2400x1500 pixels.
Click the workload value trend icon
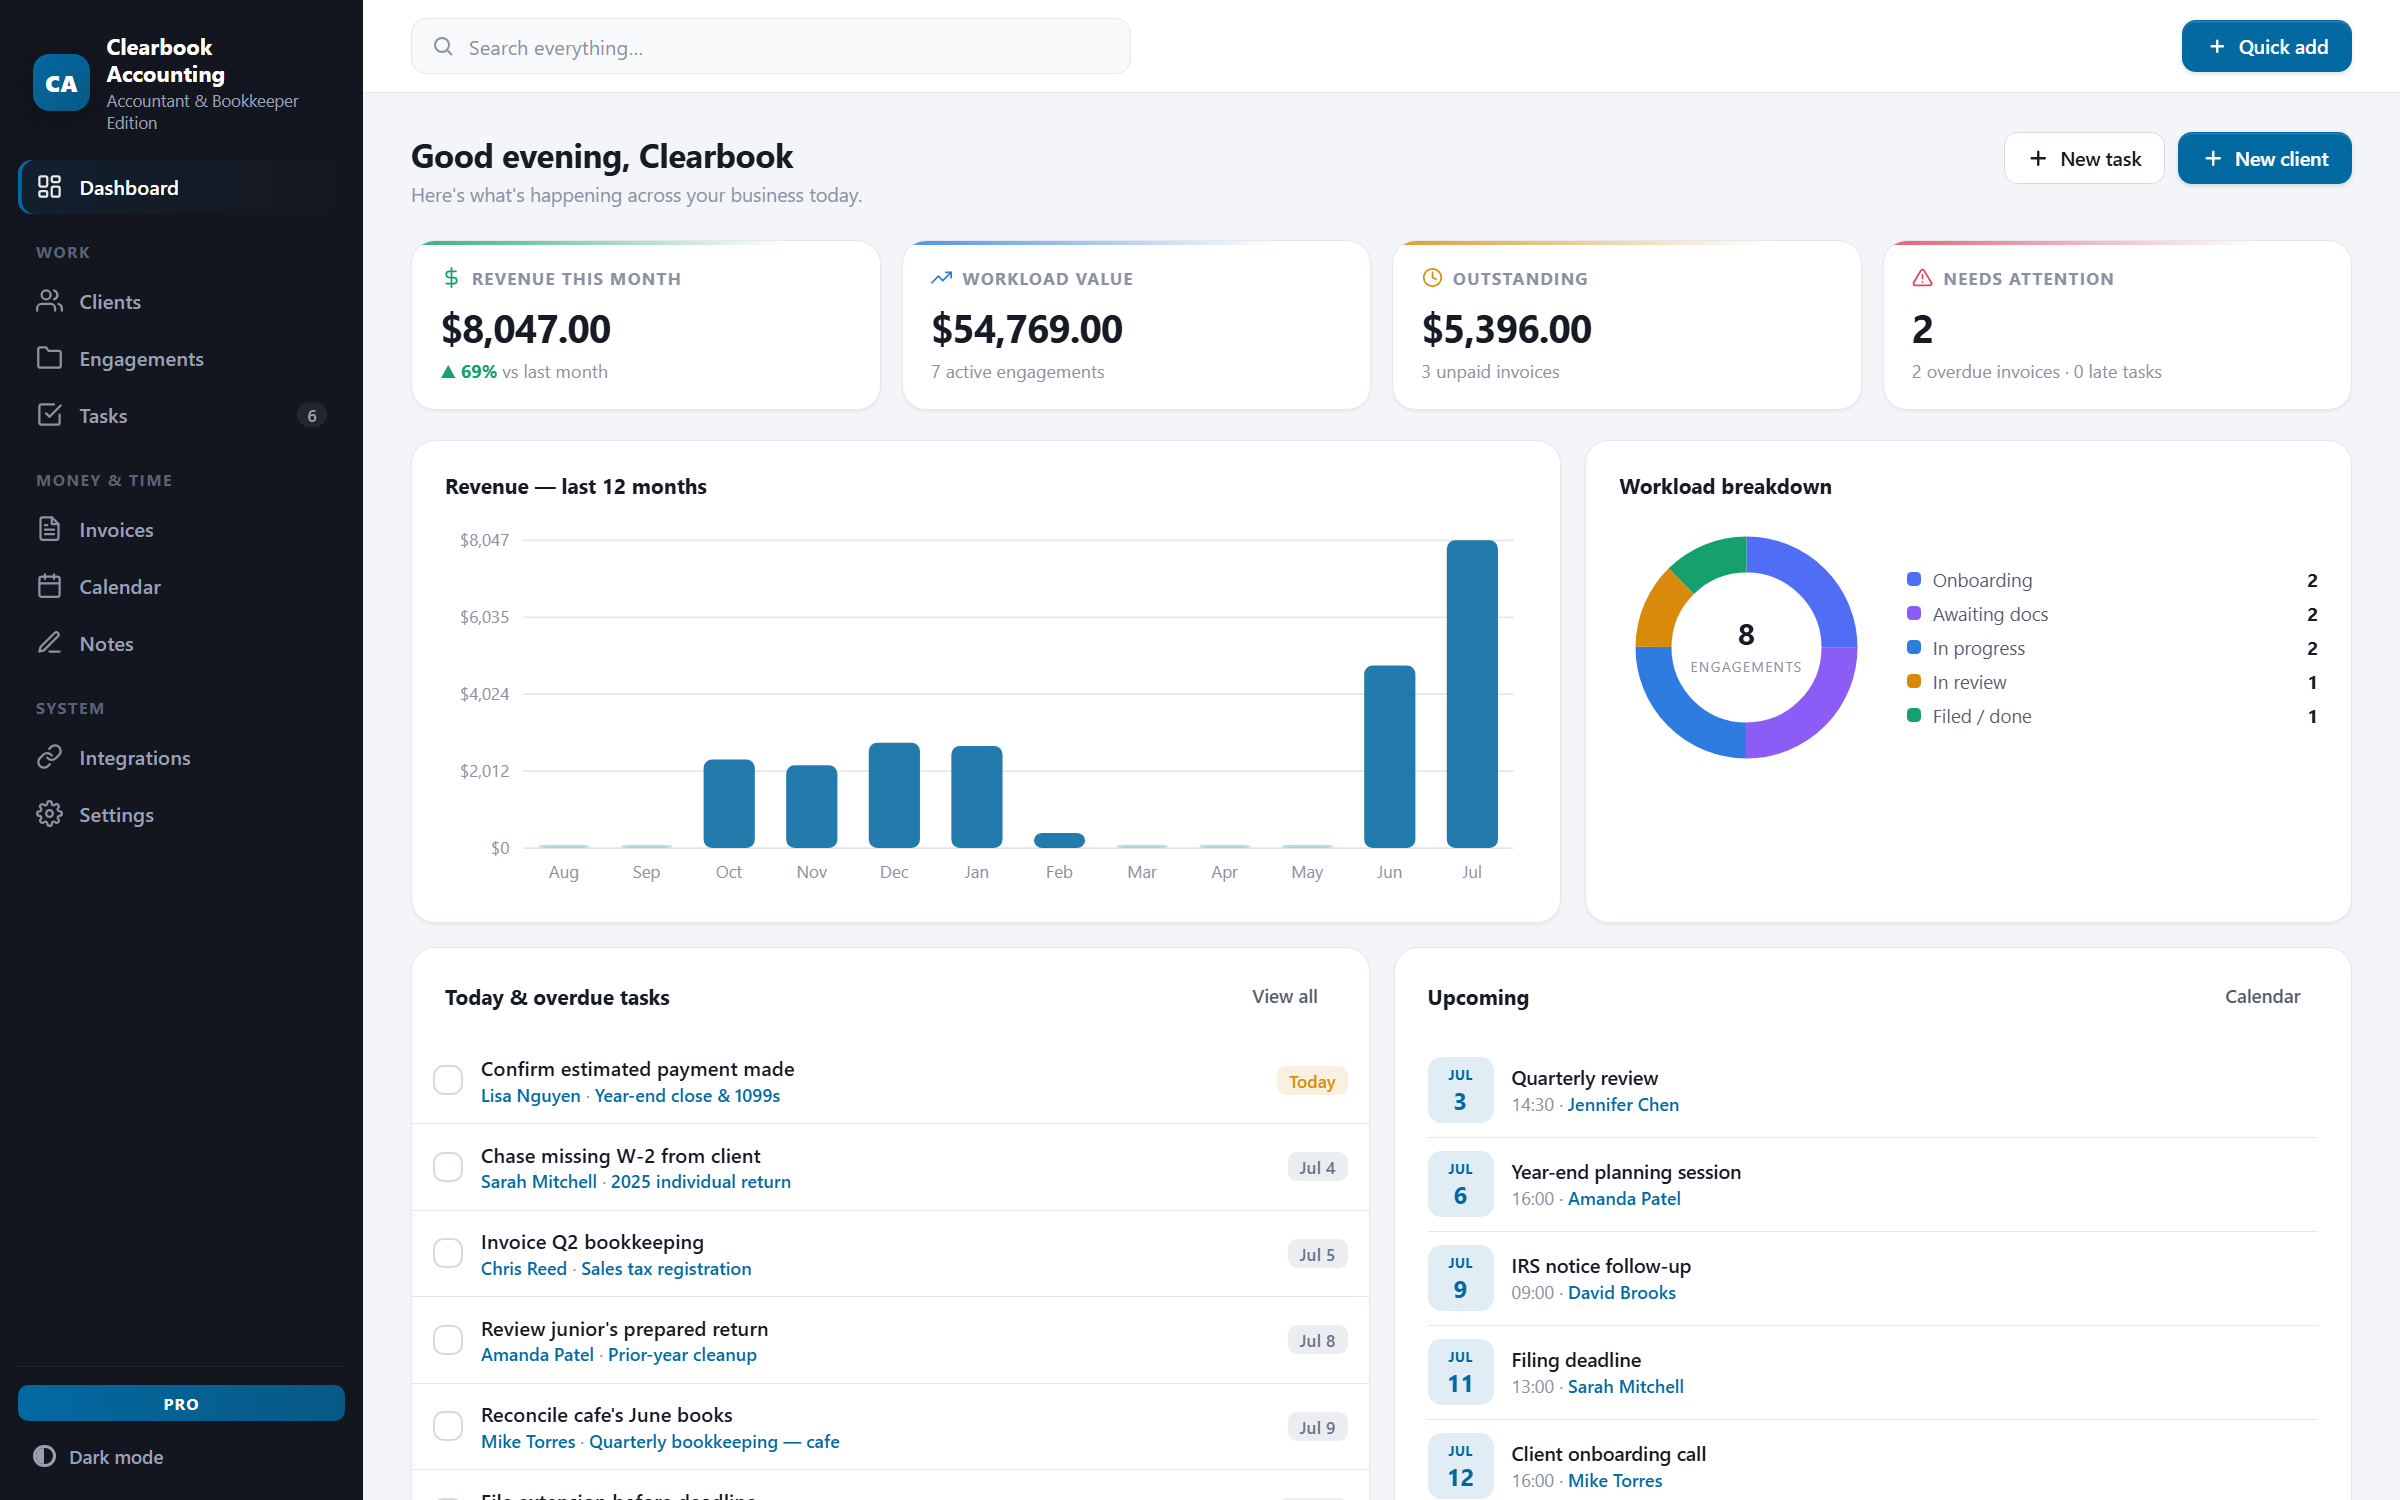(x=941, y=278)
